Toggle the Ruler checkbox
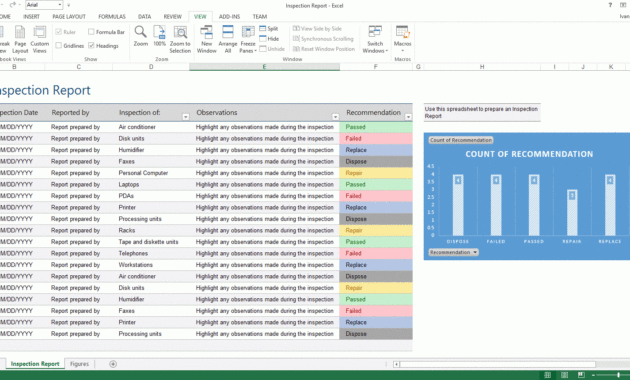This screenshot has height=380, width=630. point(59,32)
